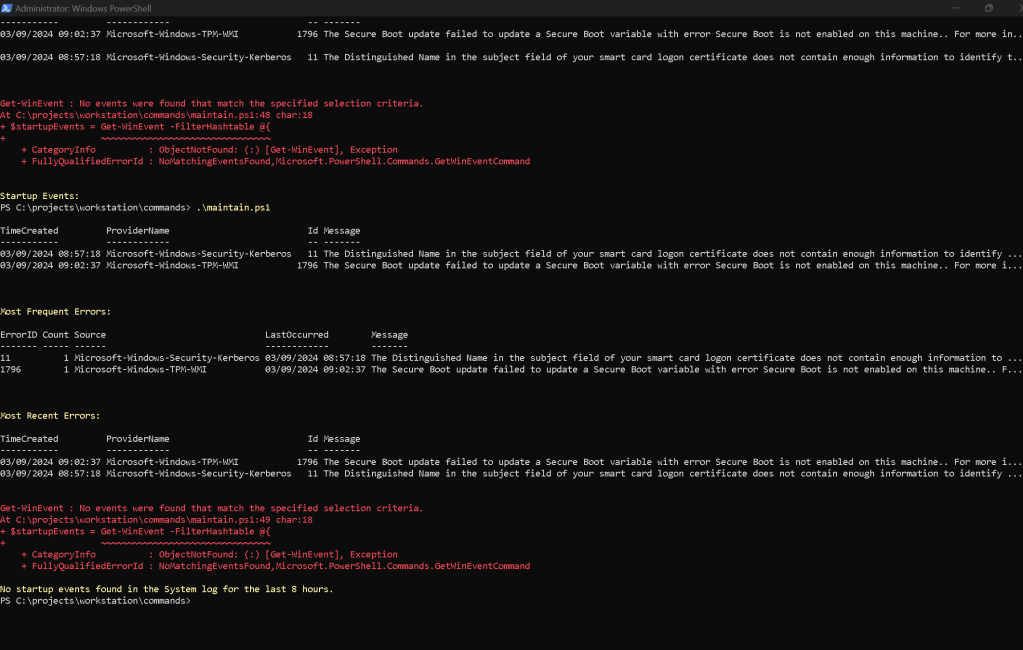This screenshot has height=650, width=1023.
Task: Minimize the PowerShell window
Action: [x=956, y=8]
